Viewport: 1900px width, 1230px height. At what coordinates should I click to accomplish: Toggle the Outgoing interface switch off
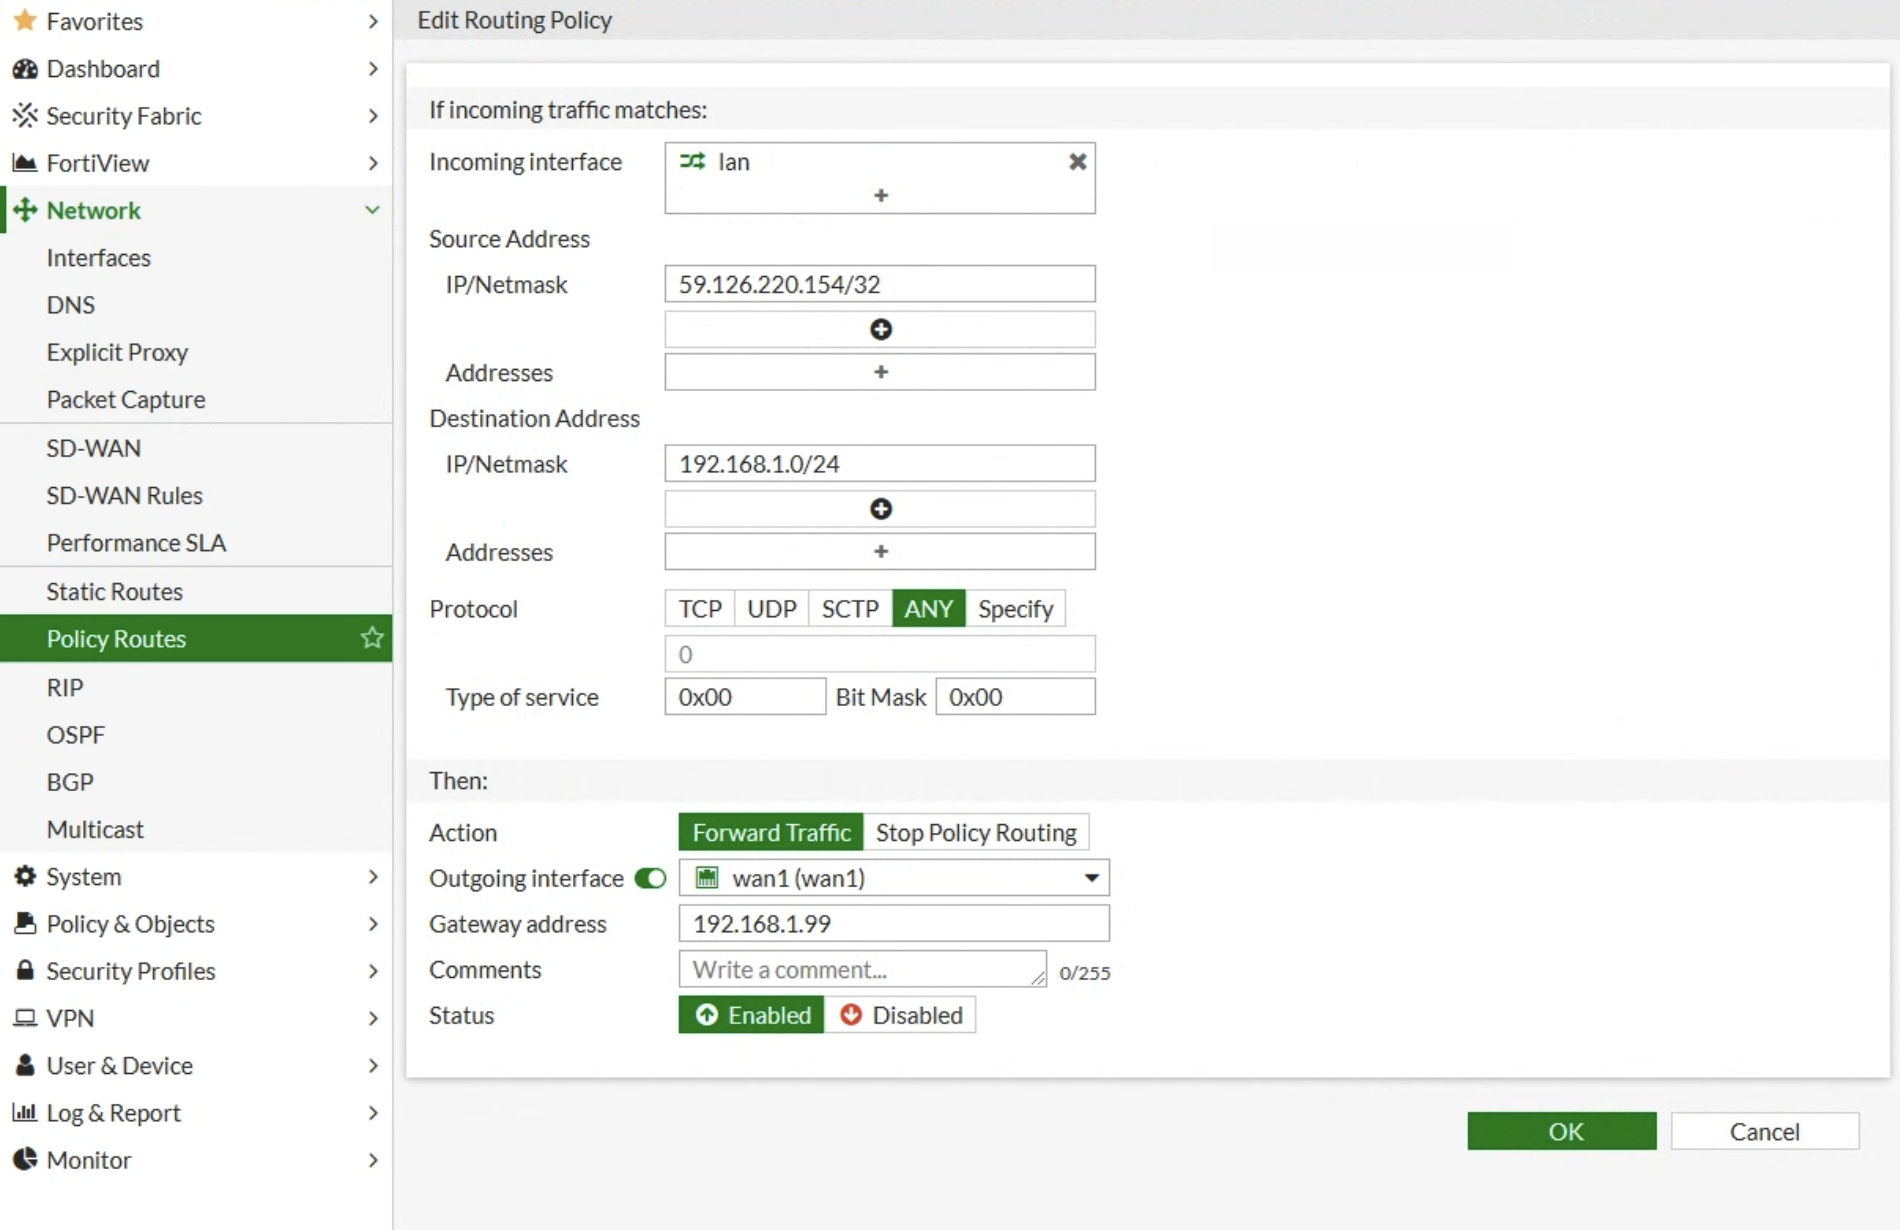(650, 878)
